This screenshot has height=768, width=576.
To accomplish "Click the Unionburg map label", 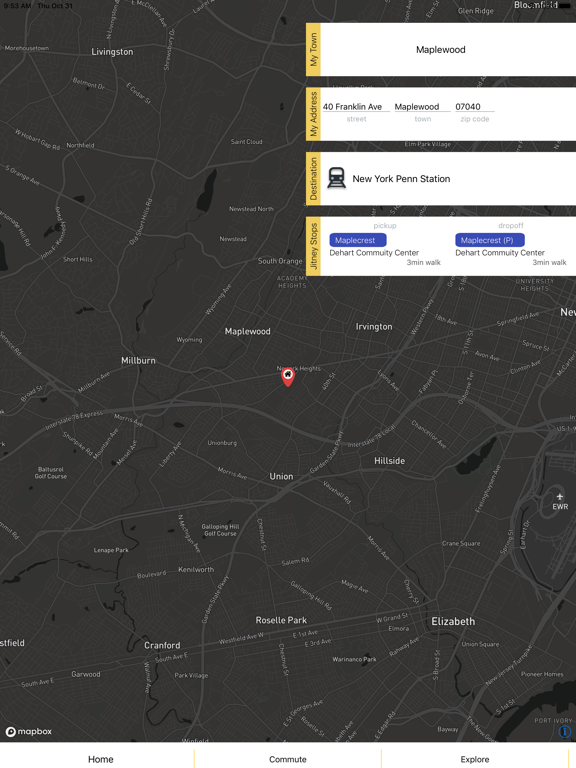I will point(222,443).
